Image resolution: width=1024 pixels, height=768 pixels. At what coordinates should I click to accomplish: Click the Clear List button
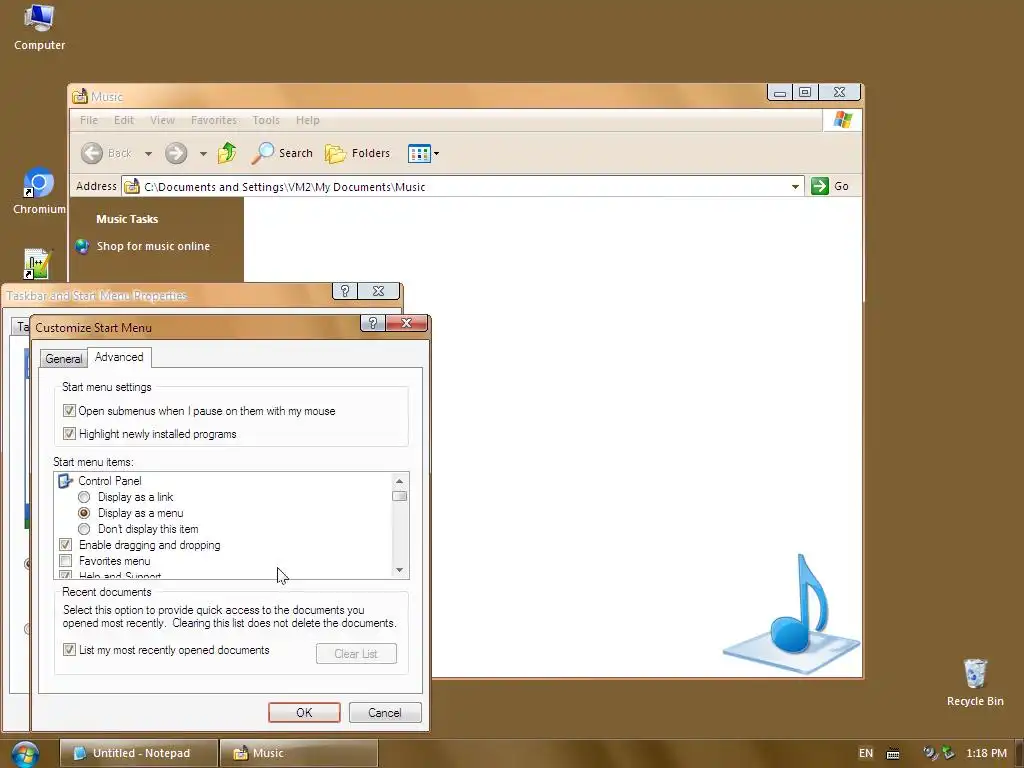point(356,654)
